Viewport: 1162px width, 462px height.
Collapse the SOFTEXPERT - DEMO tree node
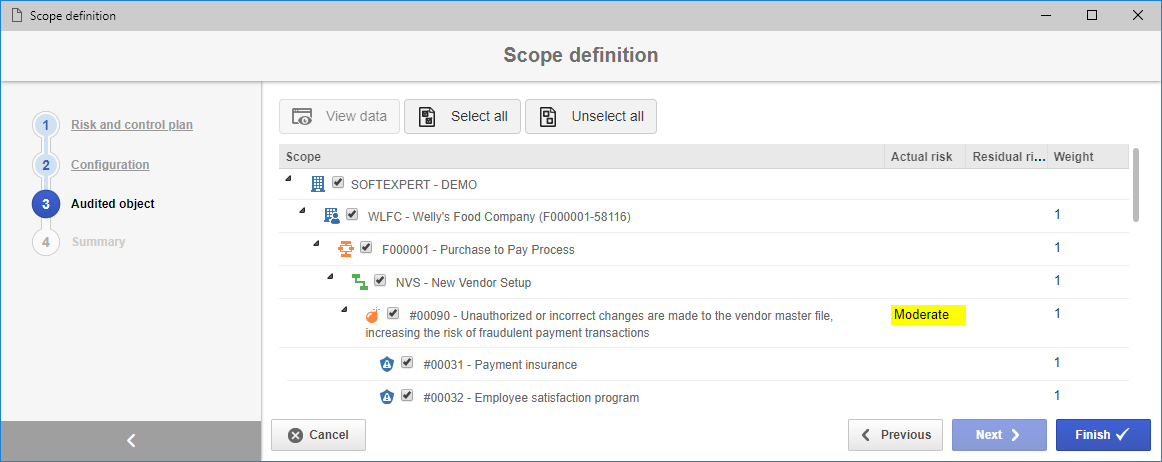[x=288, y=179]
